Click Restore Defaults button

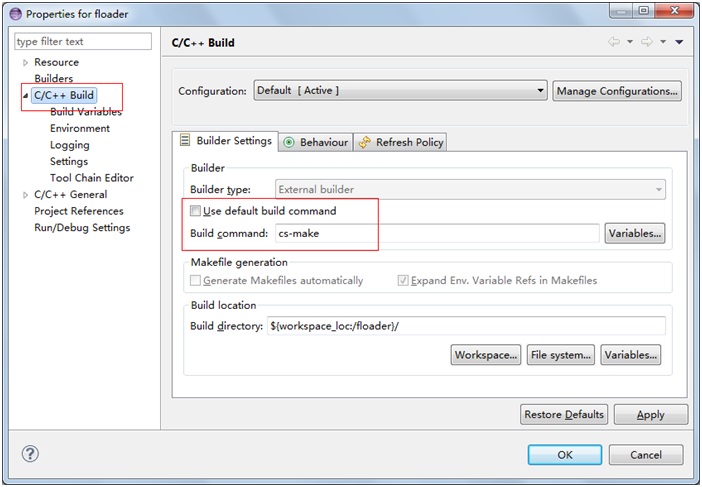tap(564, 414)
